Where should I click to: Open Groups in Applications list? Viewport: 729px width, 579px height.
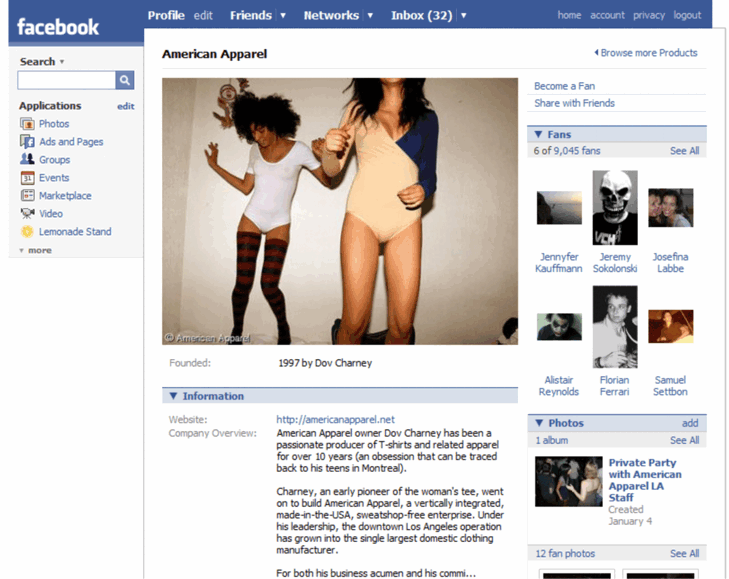54,160
